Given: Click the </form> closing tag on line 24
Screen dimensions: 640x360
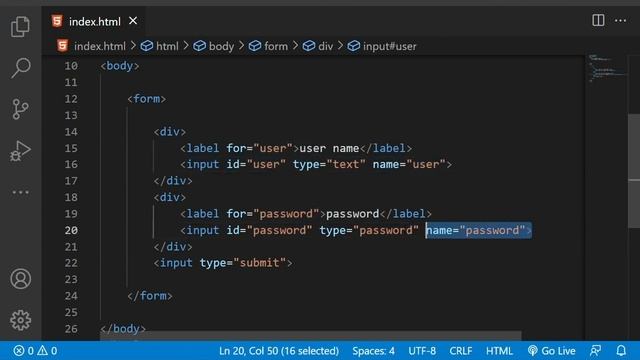Looking at the screenshot, I should click(150, 296).
